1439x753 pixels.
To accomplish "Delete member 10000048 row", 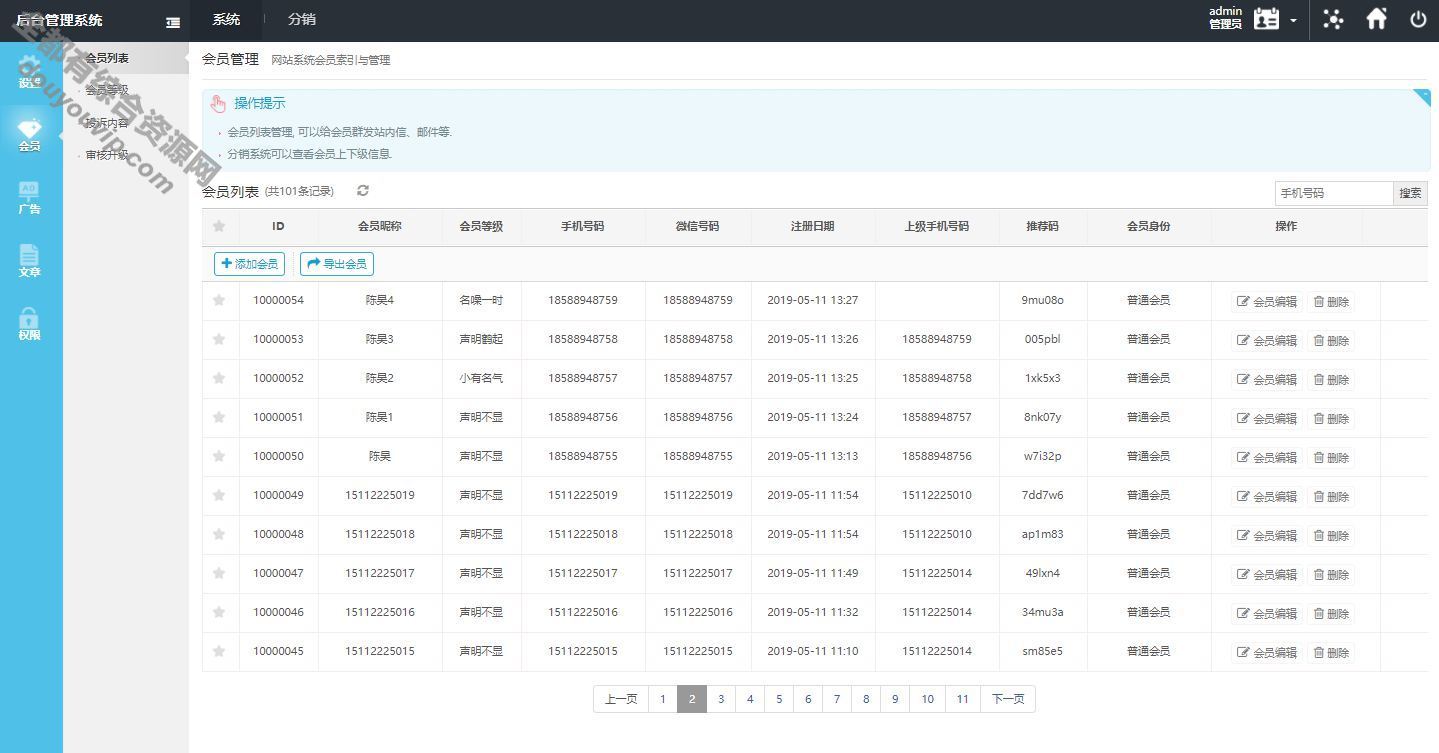I will (1331, 535).
